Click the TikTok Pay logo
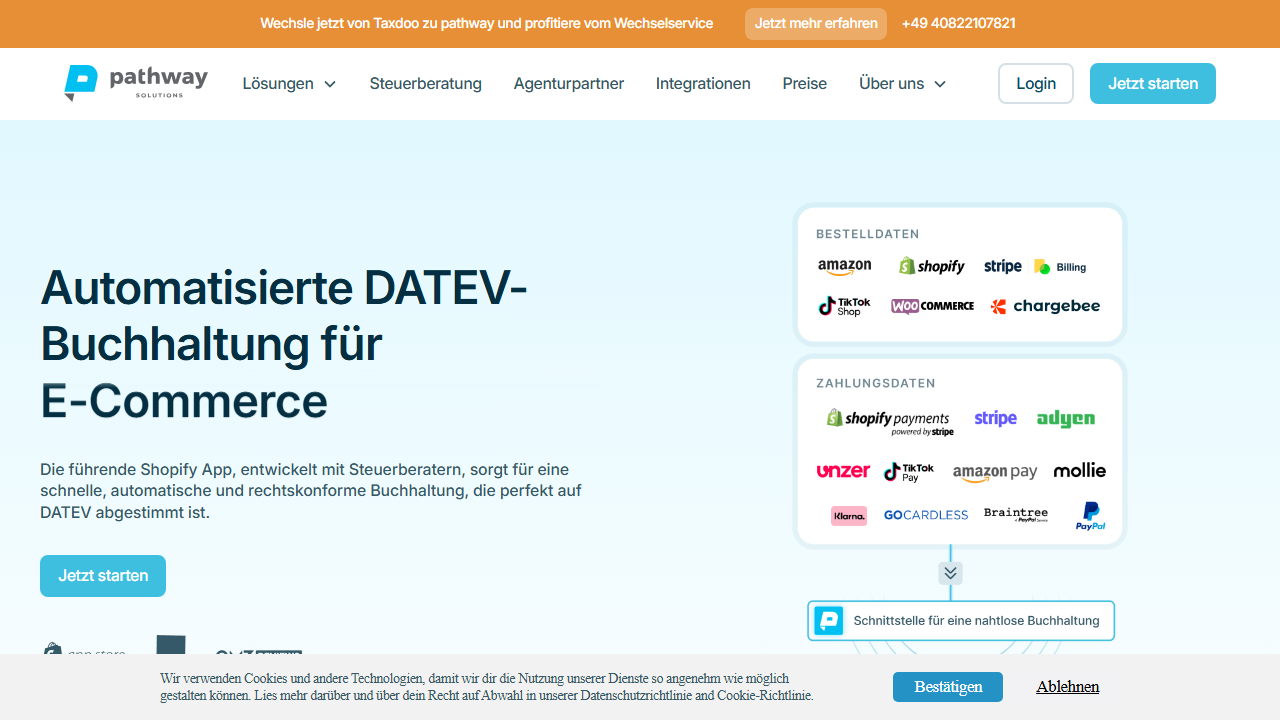The width and height of the screenshot is (1280, 720). click(909, 472)
